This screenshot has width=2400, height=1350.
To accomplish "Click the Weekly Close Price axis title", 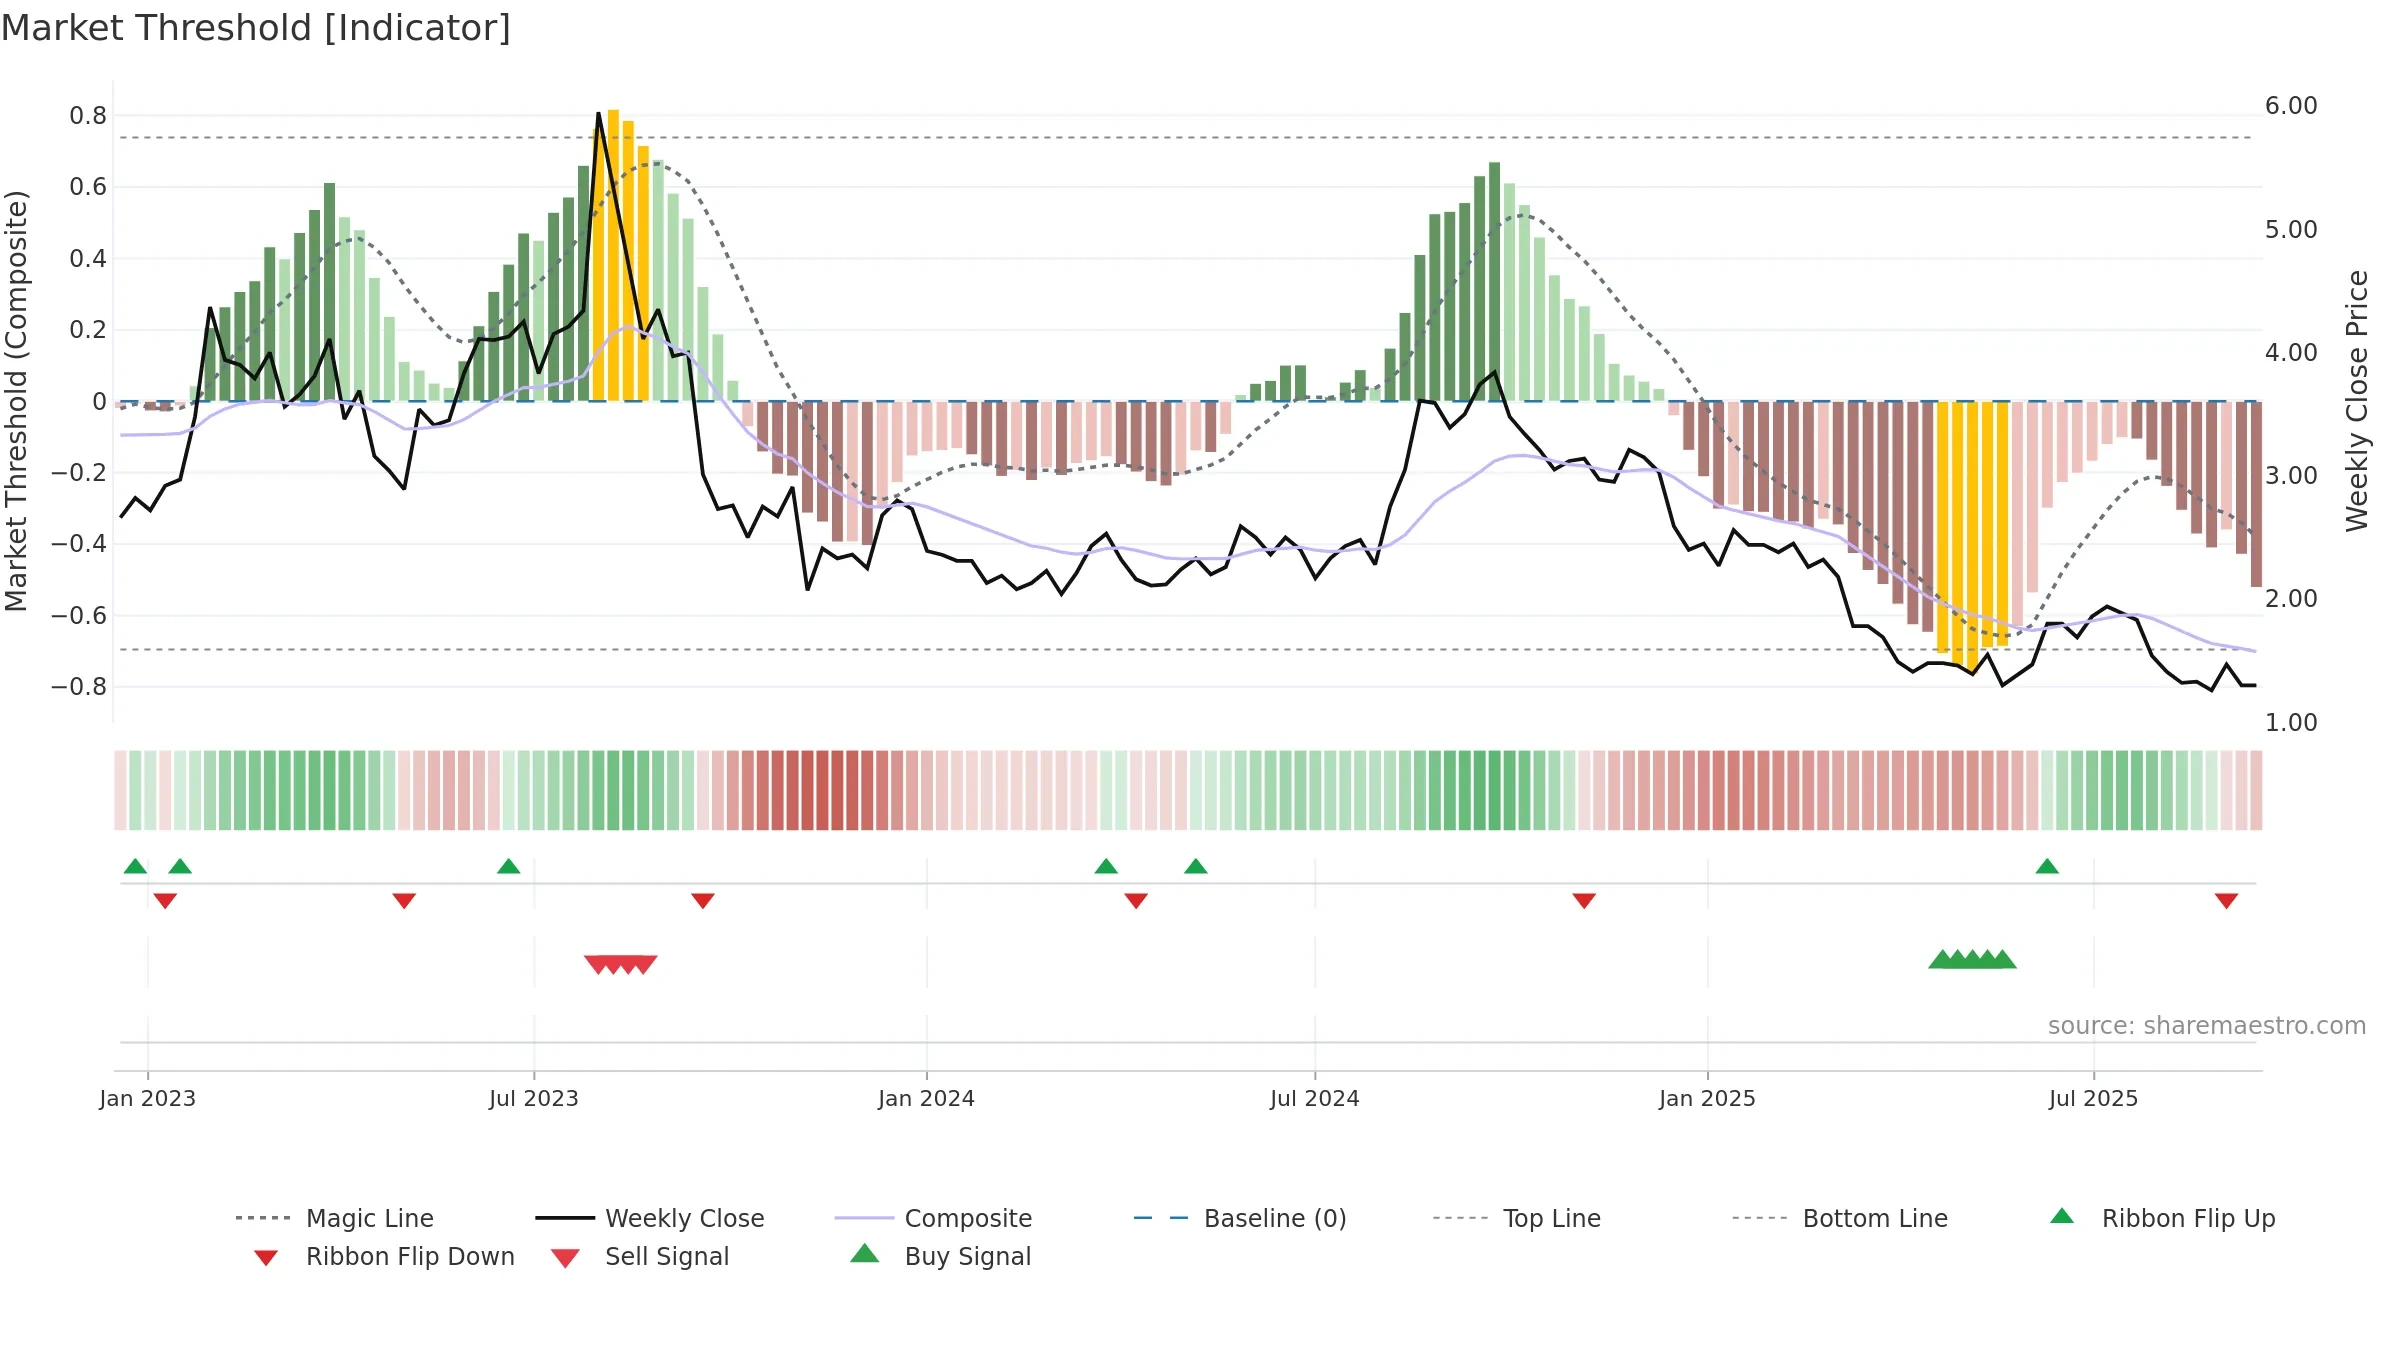I will pos(2357,400).
